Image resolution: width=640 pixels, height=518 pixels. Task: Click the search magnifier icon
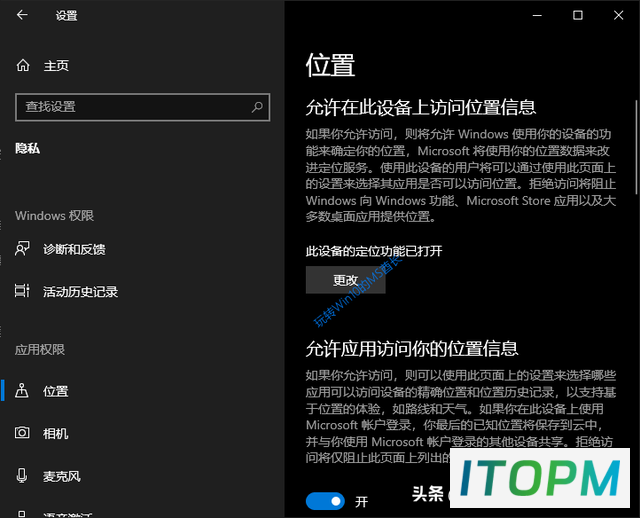[x=257, y=107]
